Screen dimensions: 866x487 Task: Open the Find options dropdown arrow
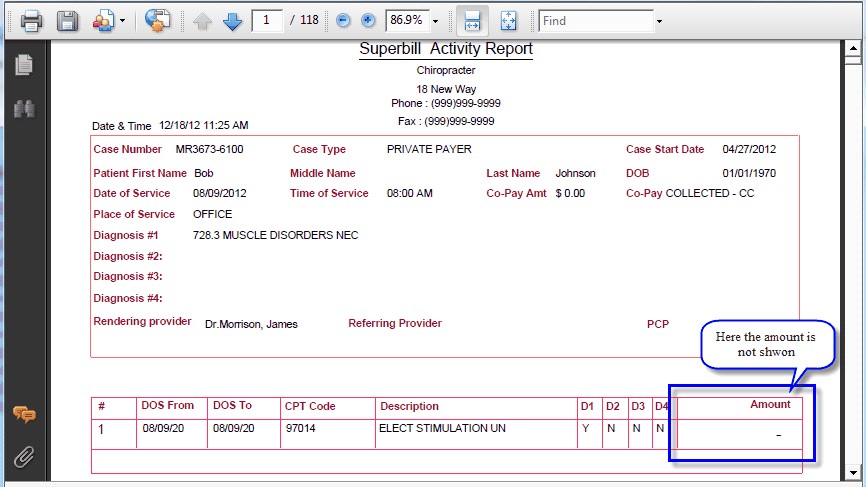coord(659,20)
